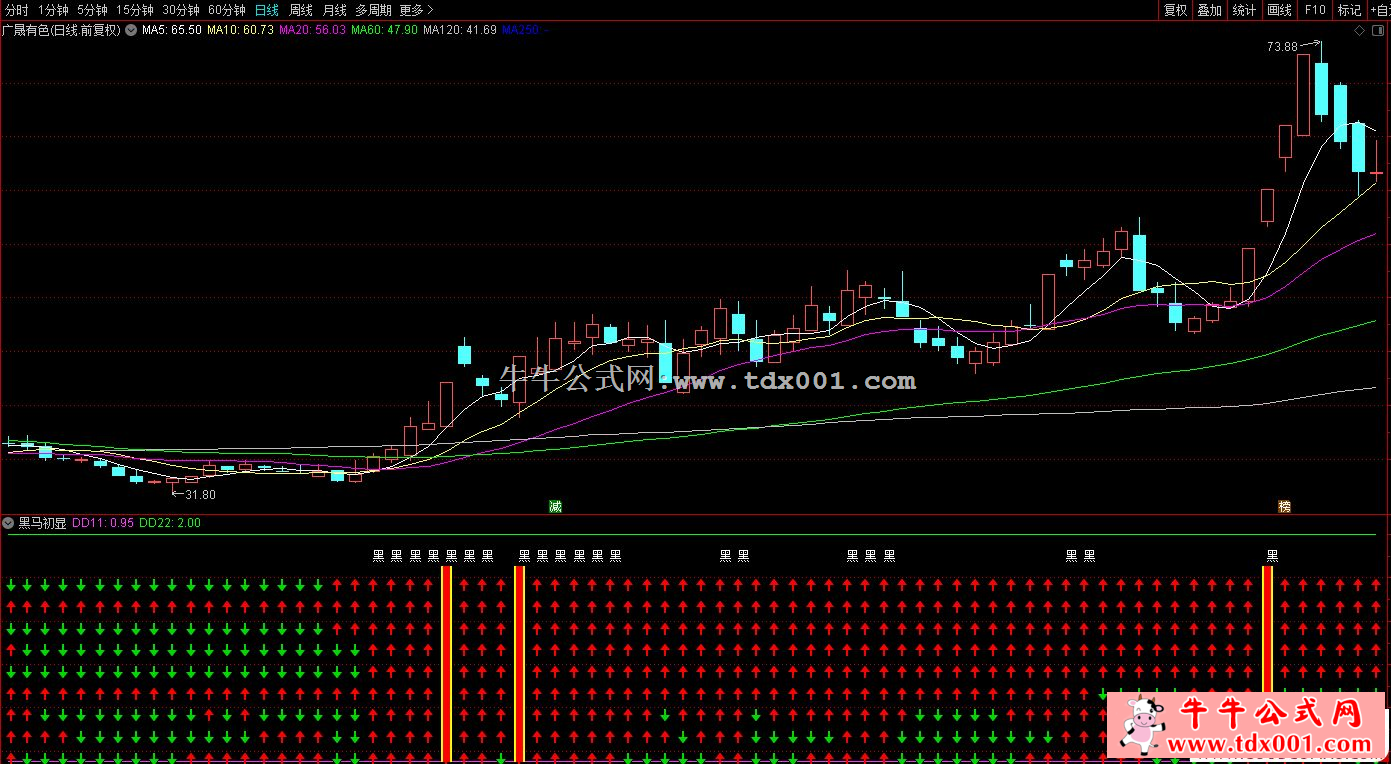Switch to the 周线 weekly chart tab

click(300, 10)
